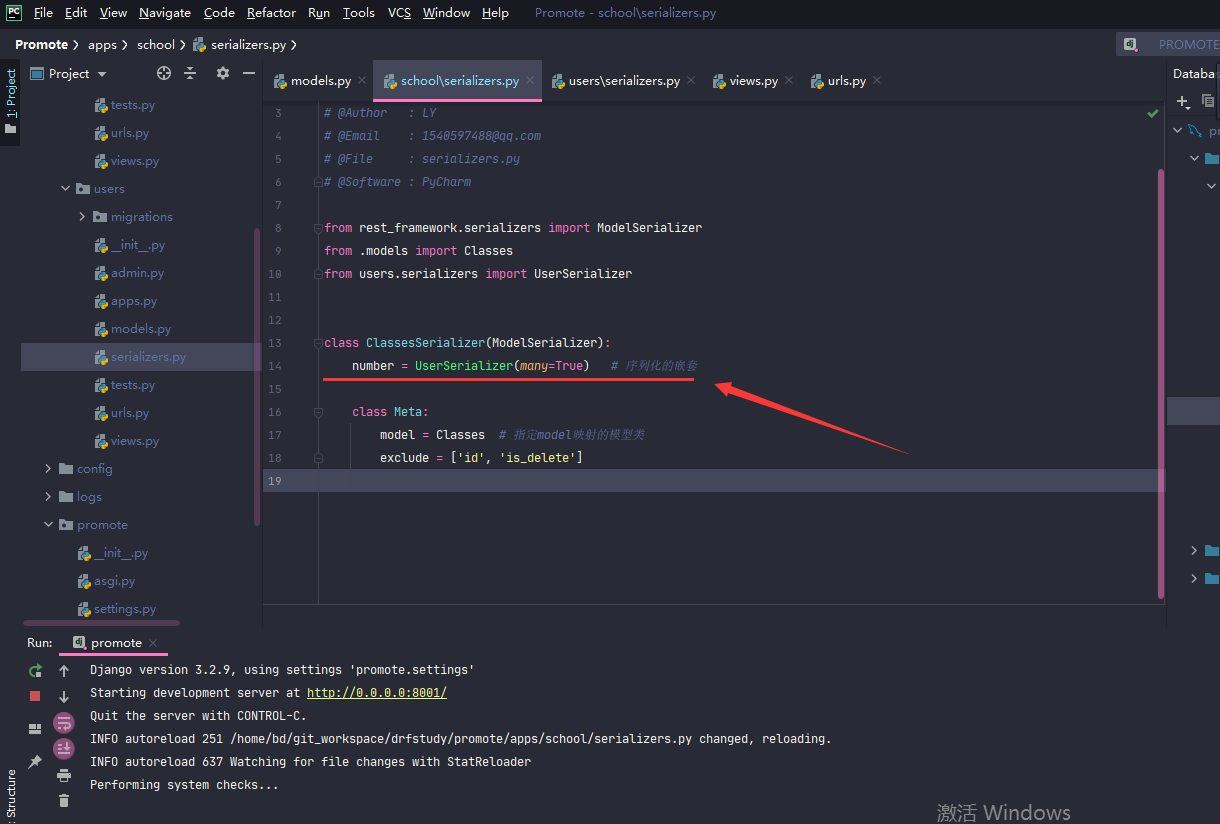Open the Code menu

pyautogui.click(x=219, y=13)
